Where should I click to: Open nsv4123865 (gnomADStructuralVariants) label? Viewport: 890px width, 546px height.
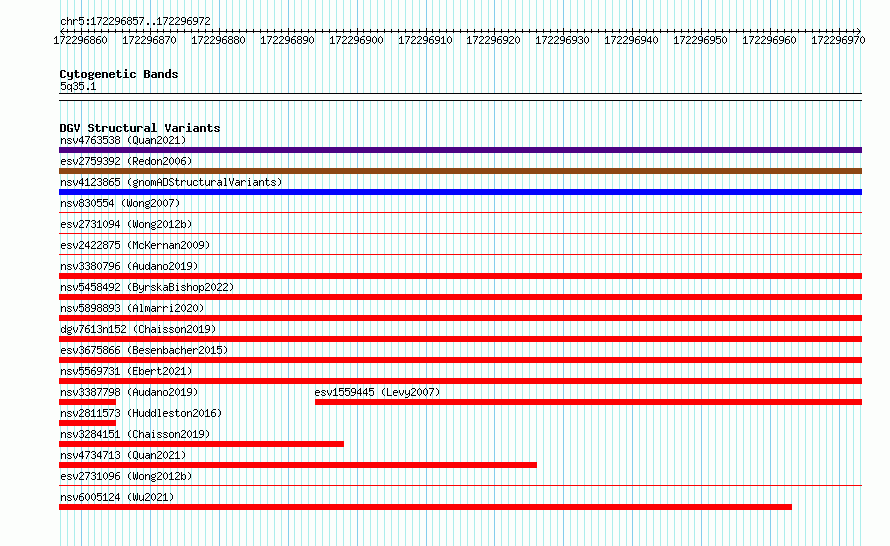coord(171,182)
